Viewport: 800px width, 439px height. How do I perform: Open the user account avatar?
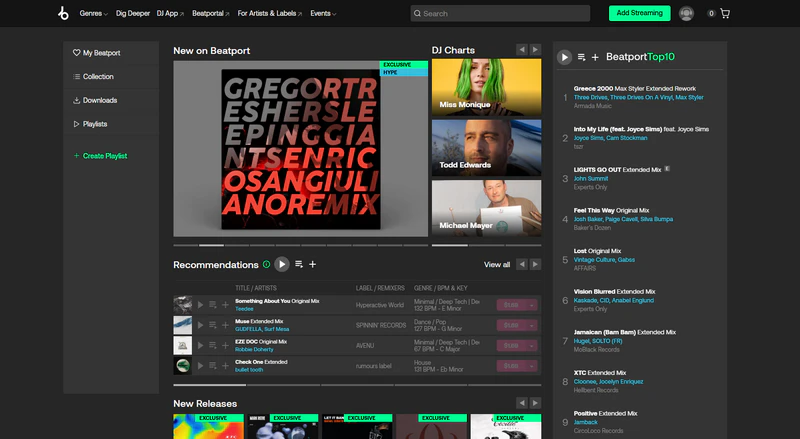(686, 13)
